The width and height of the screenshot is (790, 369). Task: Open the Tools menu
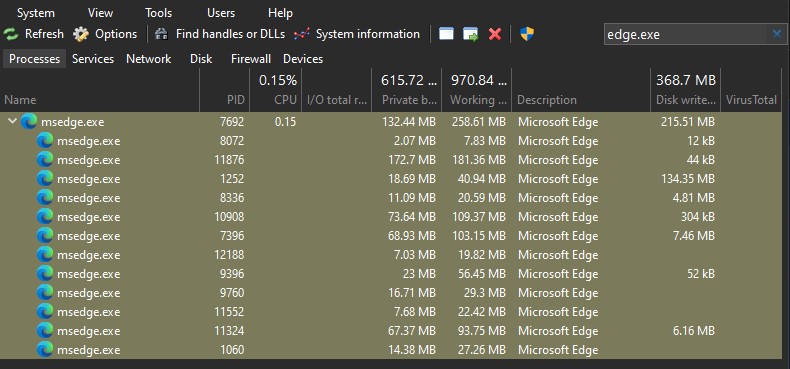coord(159,13)
